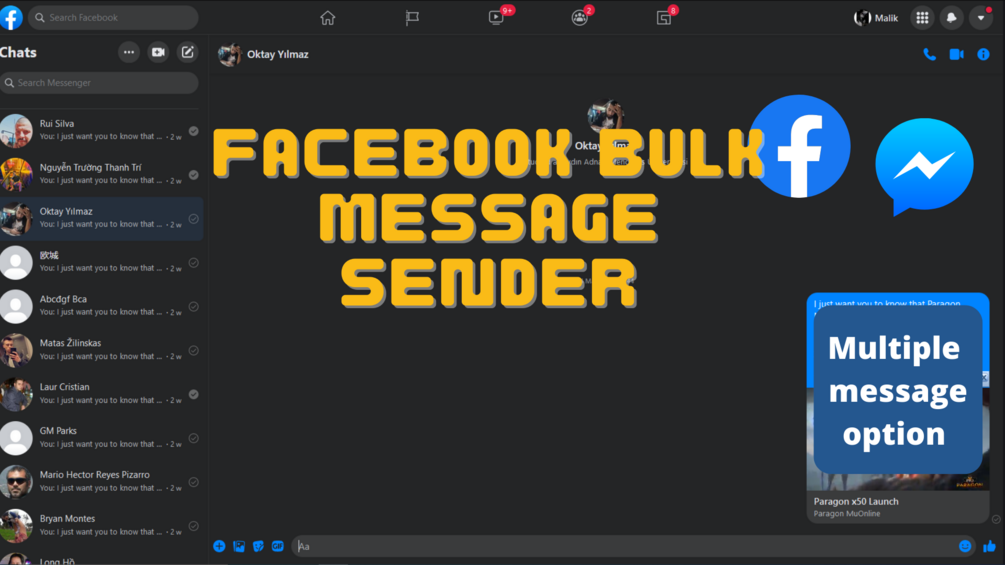Viewport: 1005px width, 565px height.
Task: Choose a GIF from the composer
Action: [x=278, y=546]
